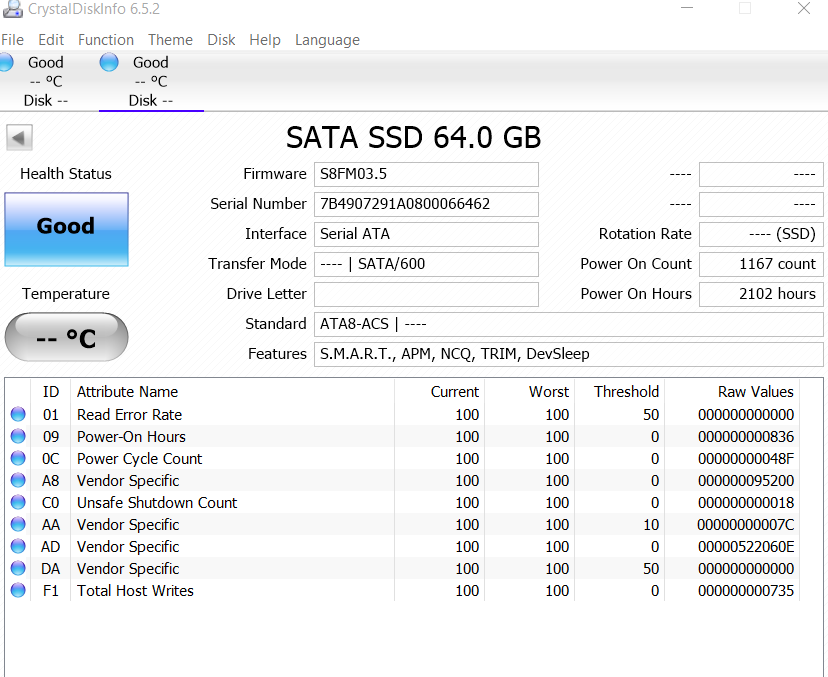Click the Interface field Serial ATA
Image resolution: width=828 pixels, height=677 pixels.
[x=426, y=234]
